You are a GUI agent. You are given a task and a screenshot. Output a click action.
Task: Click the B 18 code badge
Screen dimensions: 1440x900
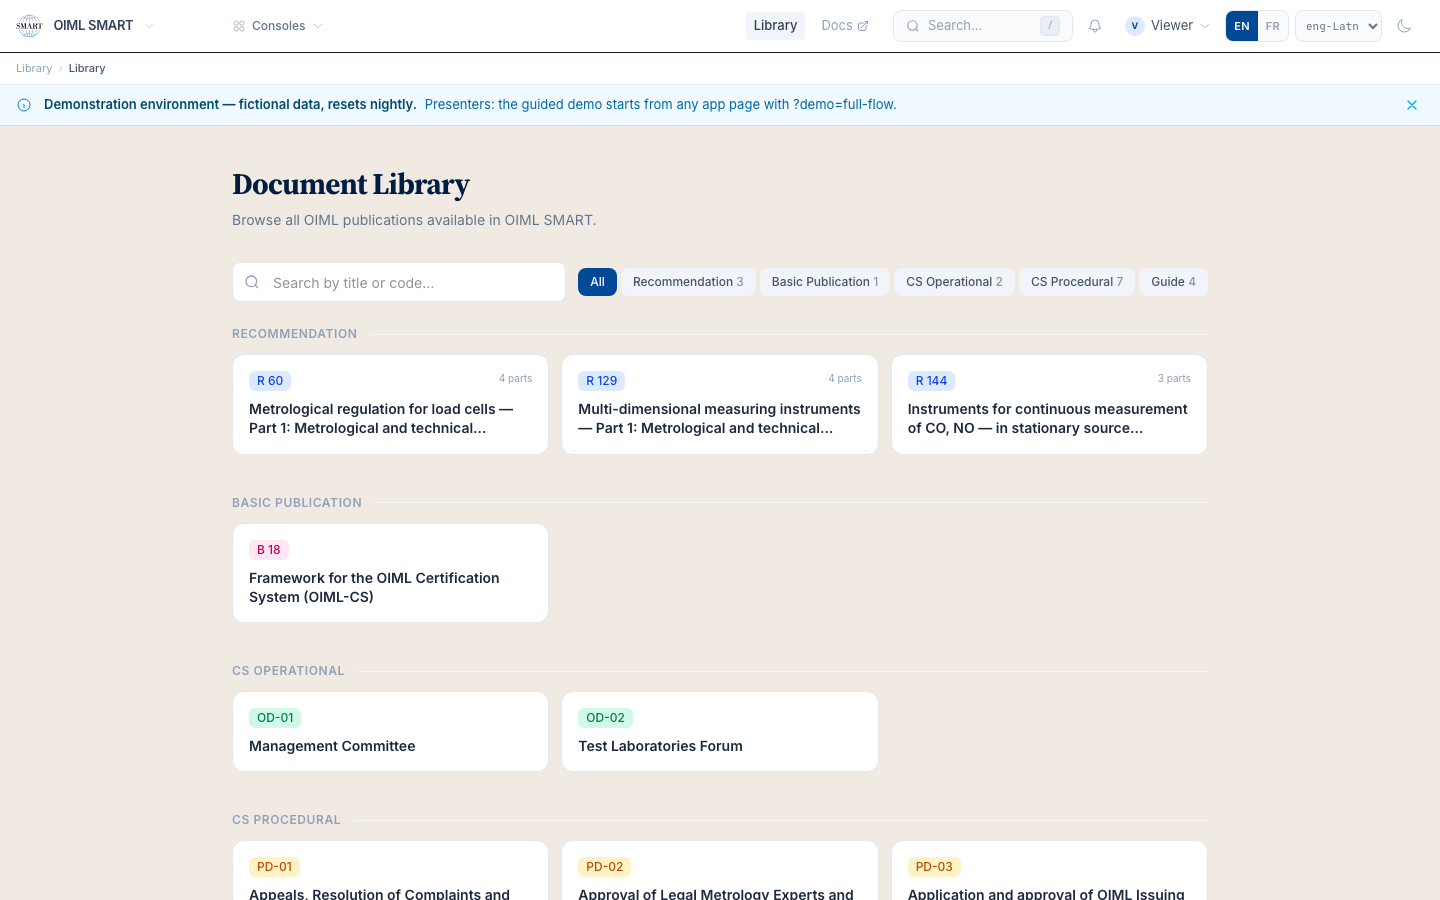click(x=269, y=550)
